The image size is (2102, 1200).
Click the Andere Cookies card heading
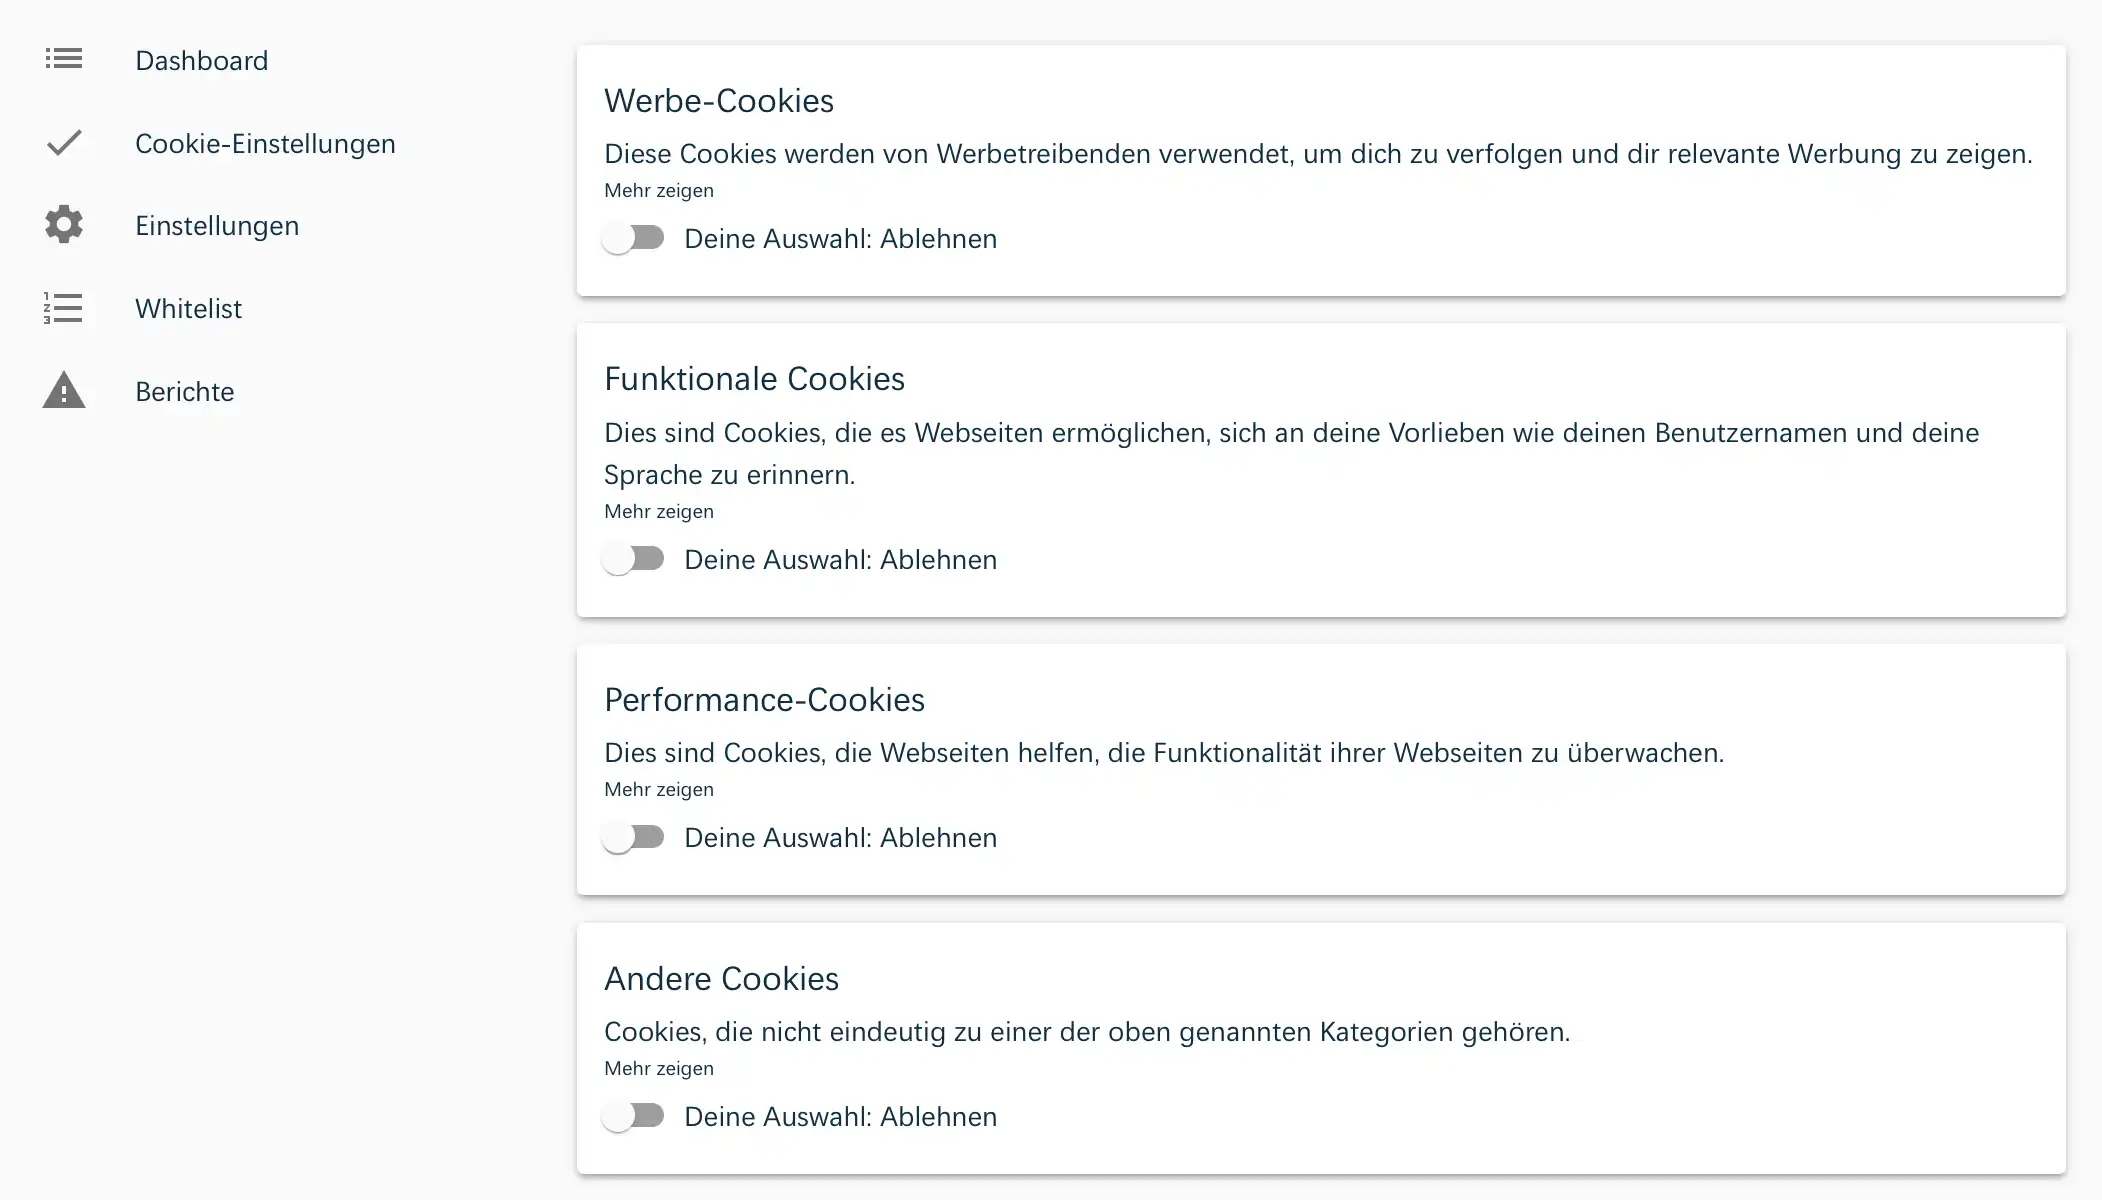point(721,979)
